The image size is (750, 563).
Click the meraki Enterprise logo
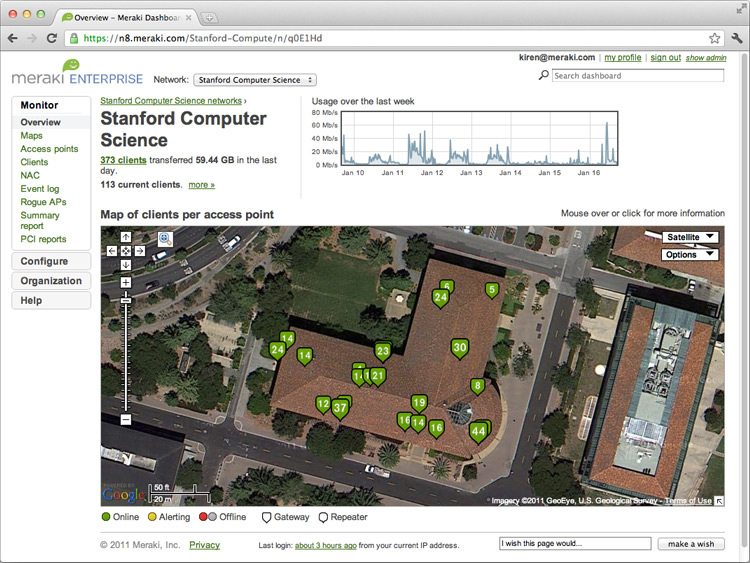tap(77, 72)
